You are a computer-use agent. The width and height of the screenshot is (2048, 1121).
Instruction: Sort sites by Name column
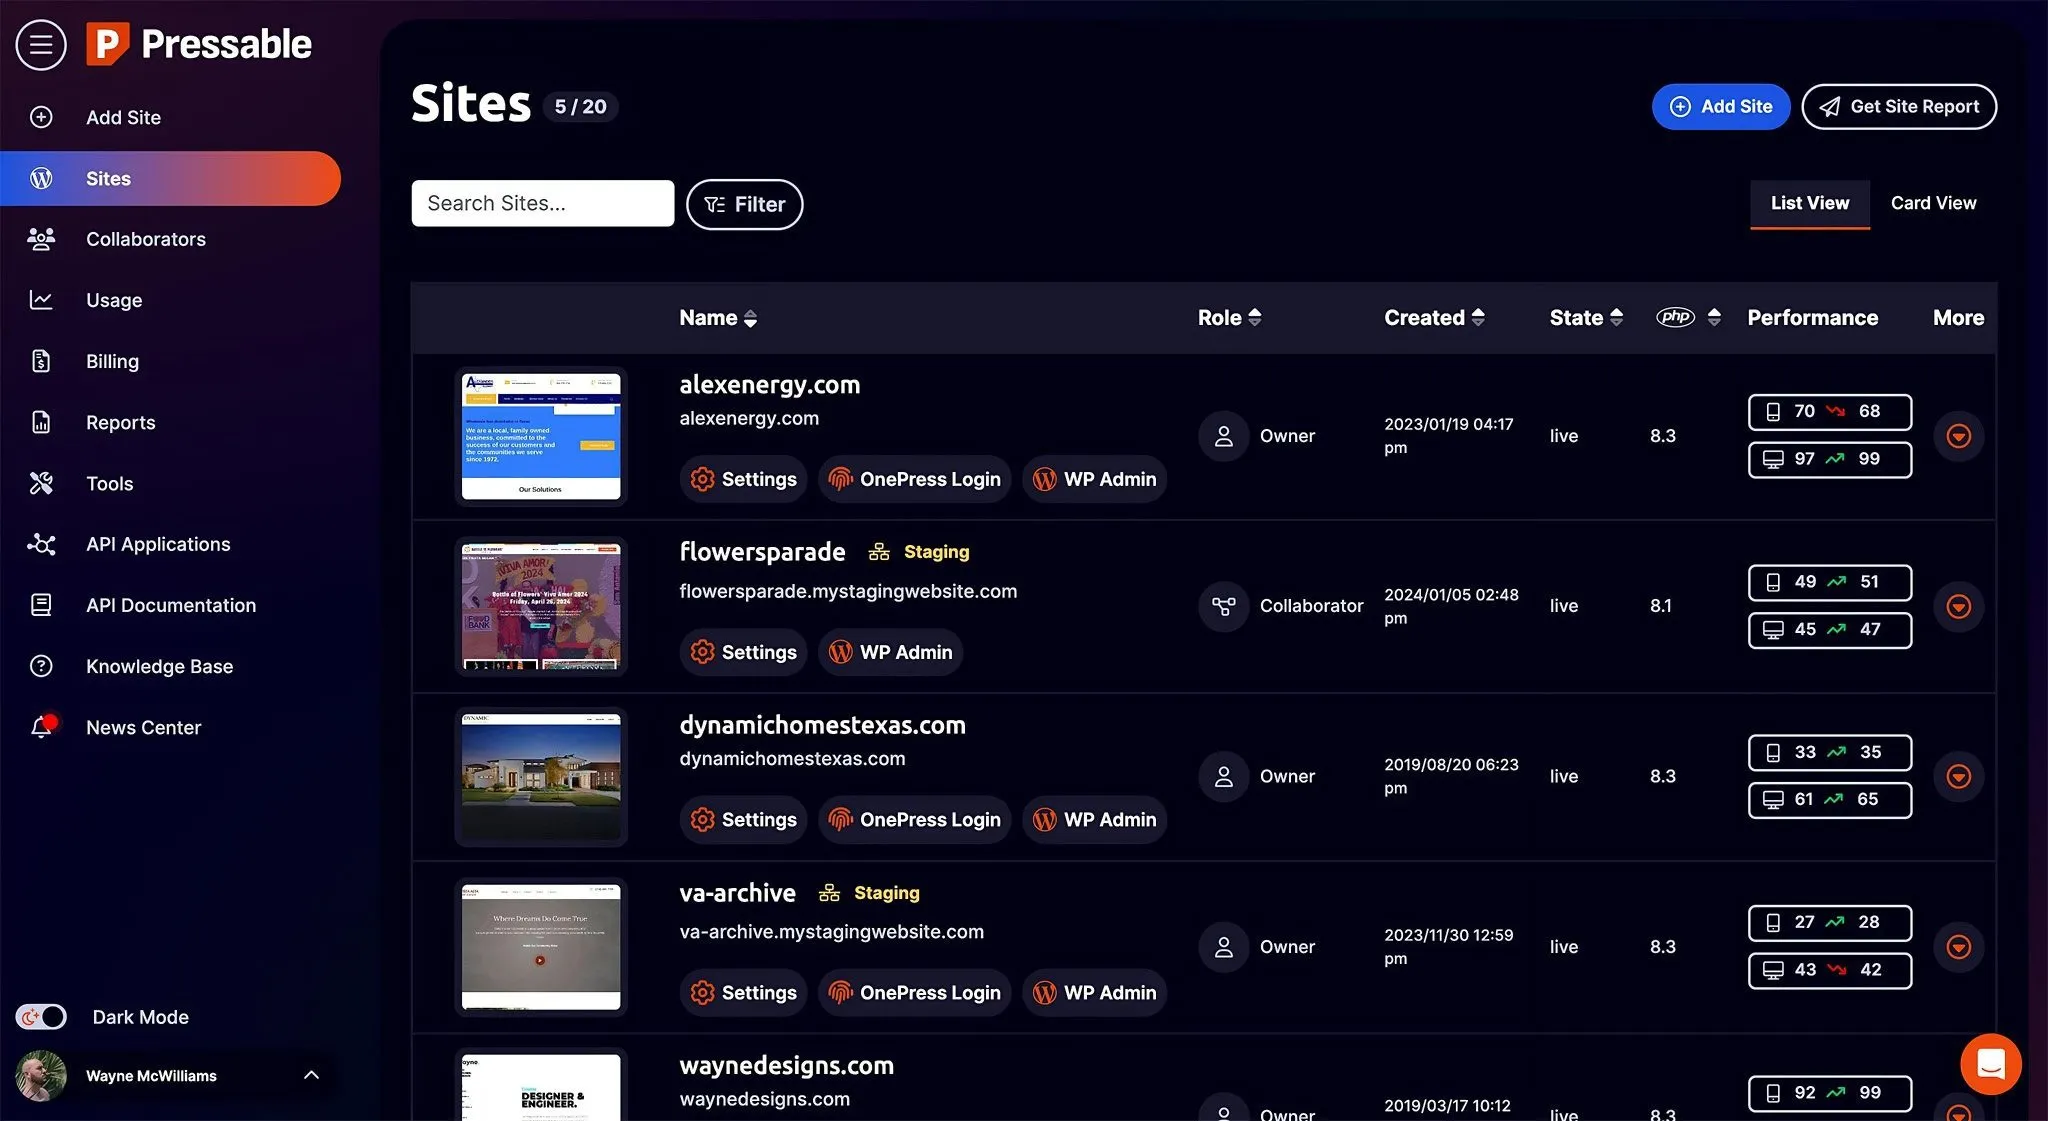tap(718, 318)
